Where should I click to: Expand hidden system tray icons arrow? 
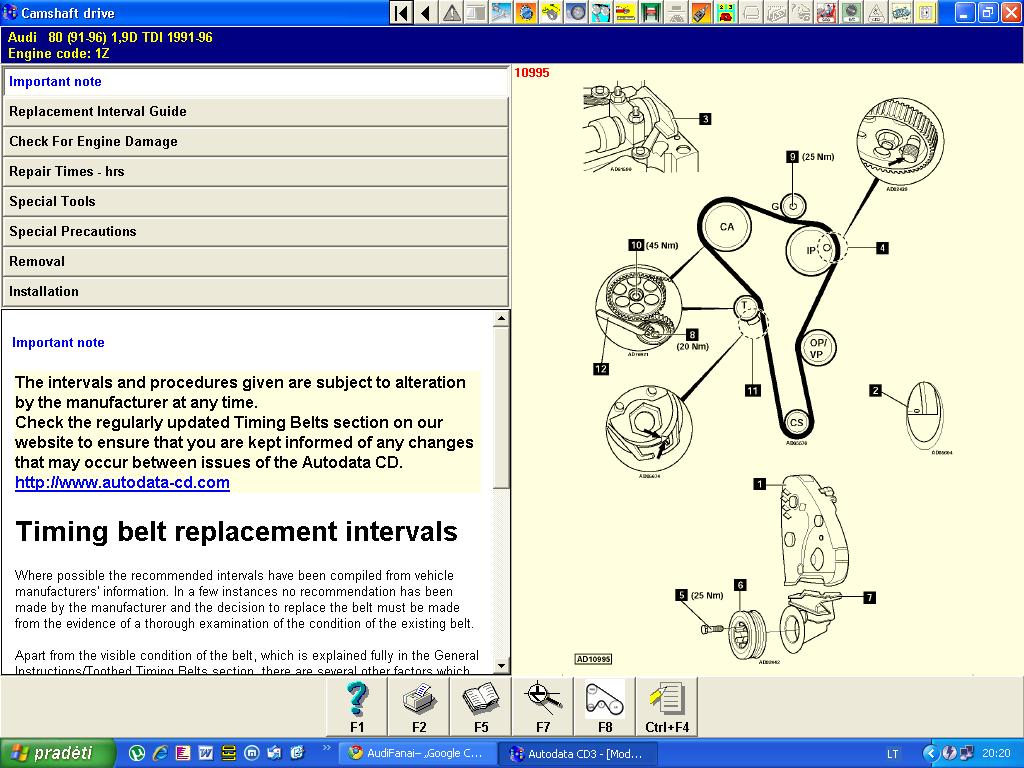pos(930,754)
